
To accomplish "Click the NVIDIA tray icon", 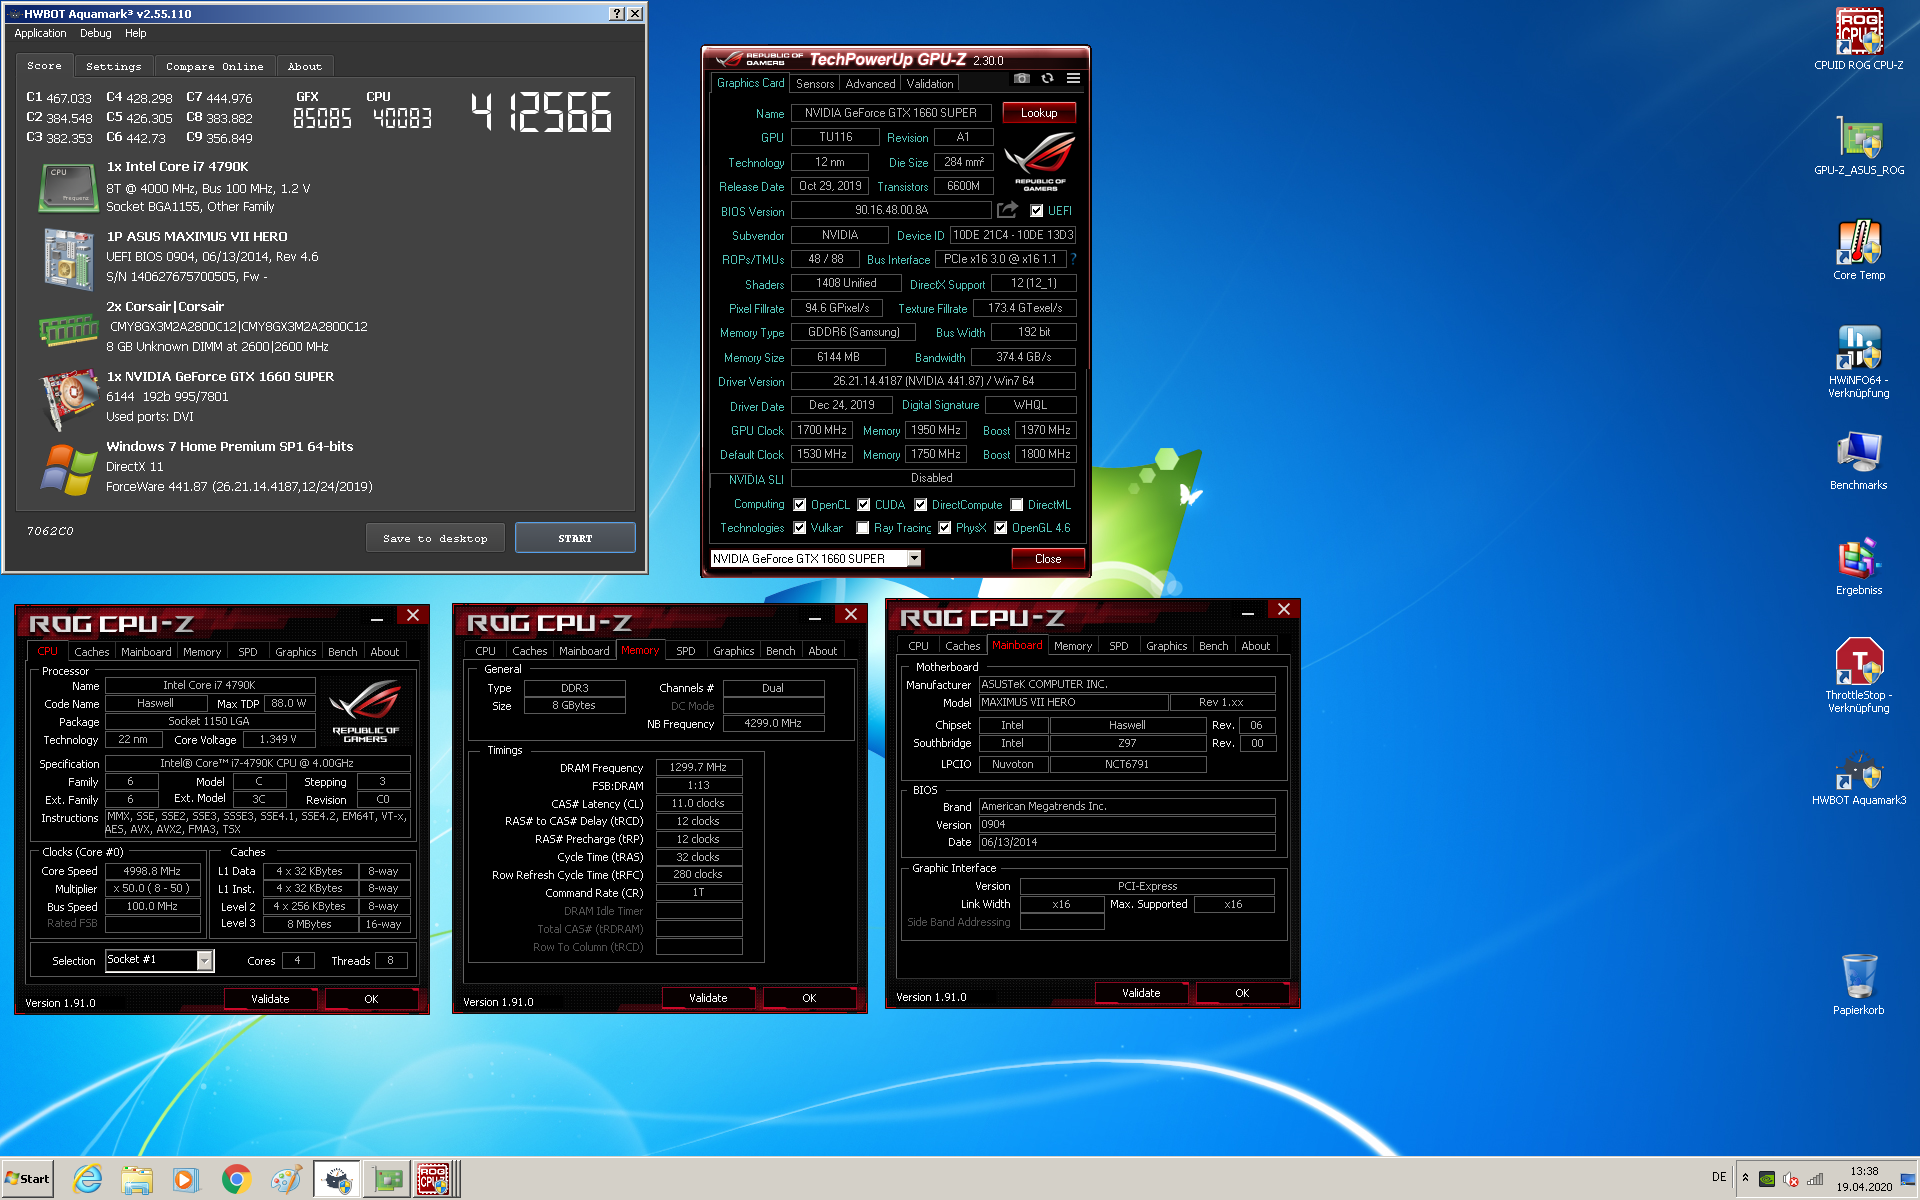I will tap(1767, 1178).
